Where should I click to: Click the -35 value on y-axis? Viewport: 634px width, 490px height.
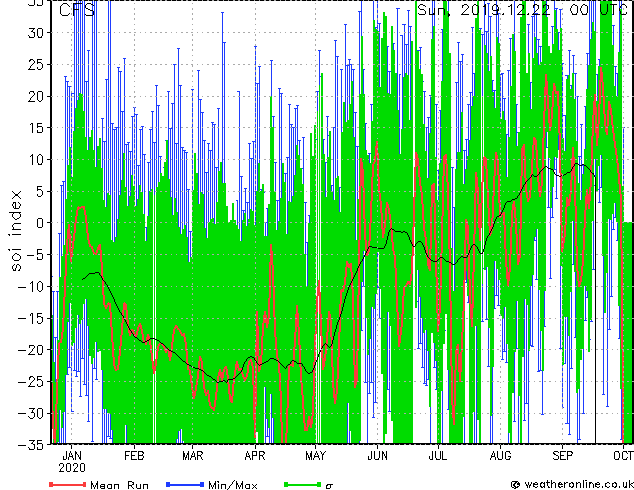(30, 445)
